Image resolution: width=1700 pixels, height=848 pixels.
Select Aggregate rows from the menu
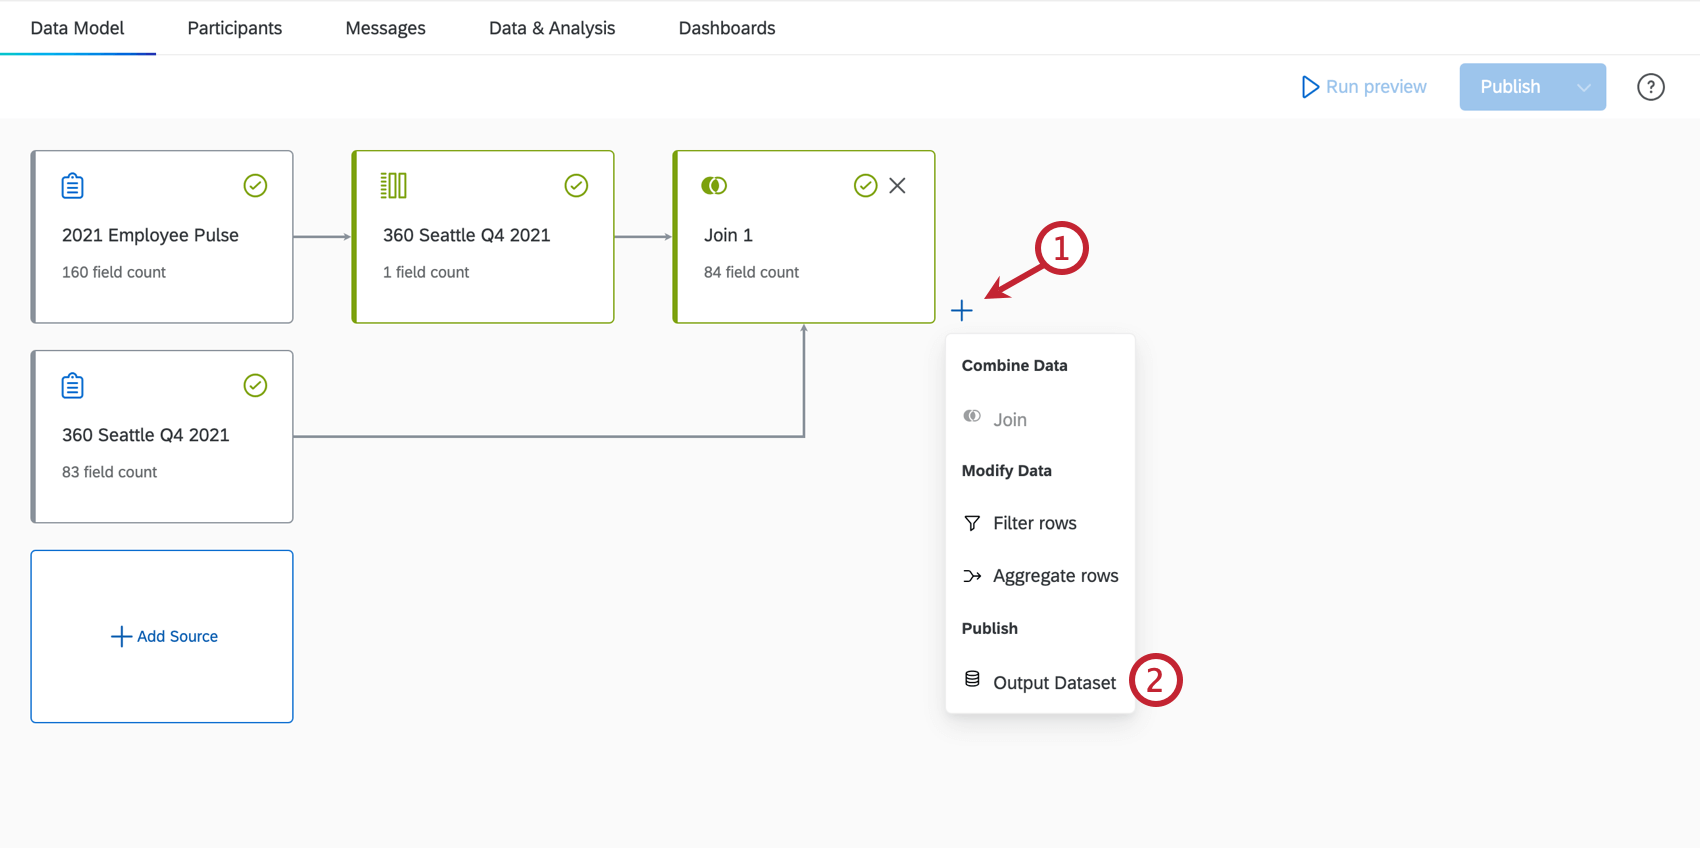coord(1040,576)
